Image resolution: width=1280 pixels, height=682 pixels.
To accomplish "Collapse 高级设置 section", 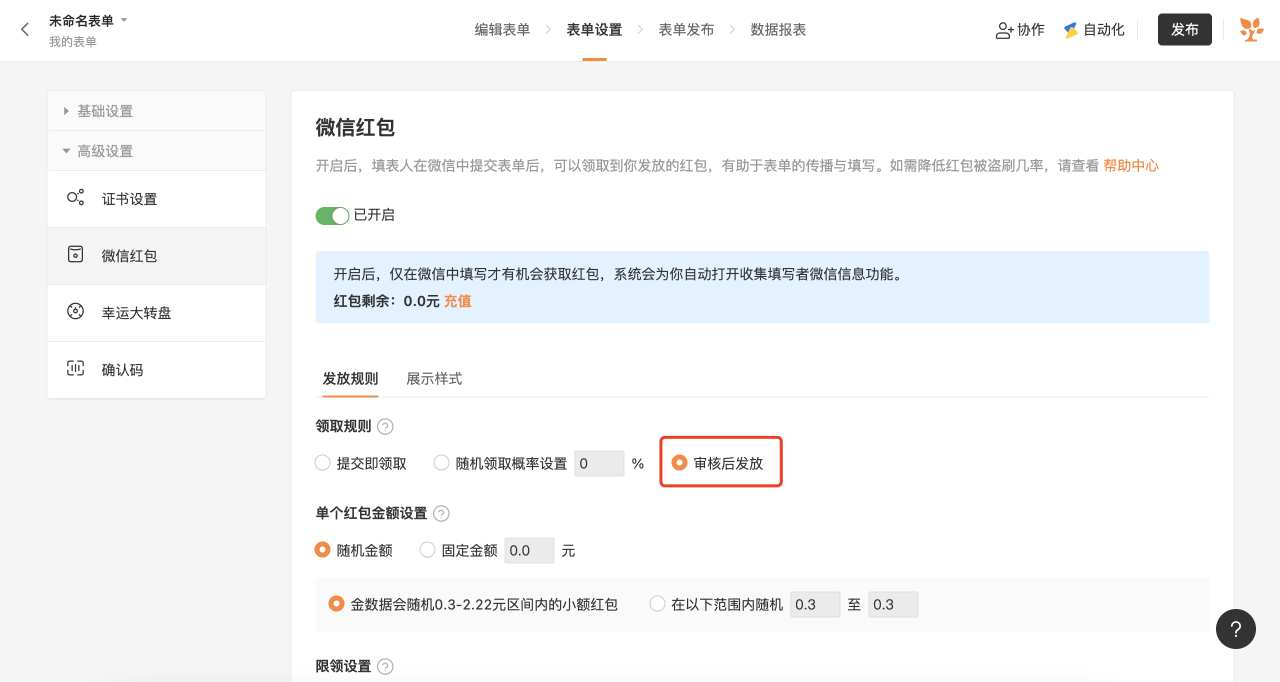I will 157,151.
